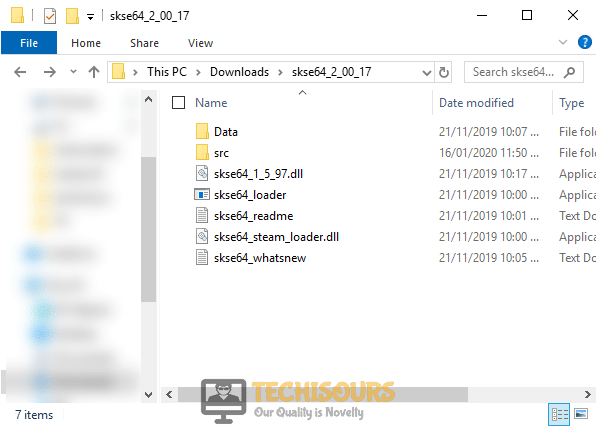The image size is (597, 427).
Task: Click the Back navigation arrow
Action: coord(20,72)
